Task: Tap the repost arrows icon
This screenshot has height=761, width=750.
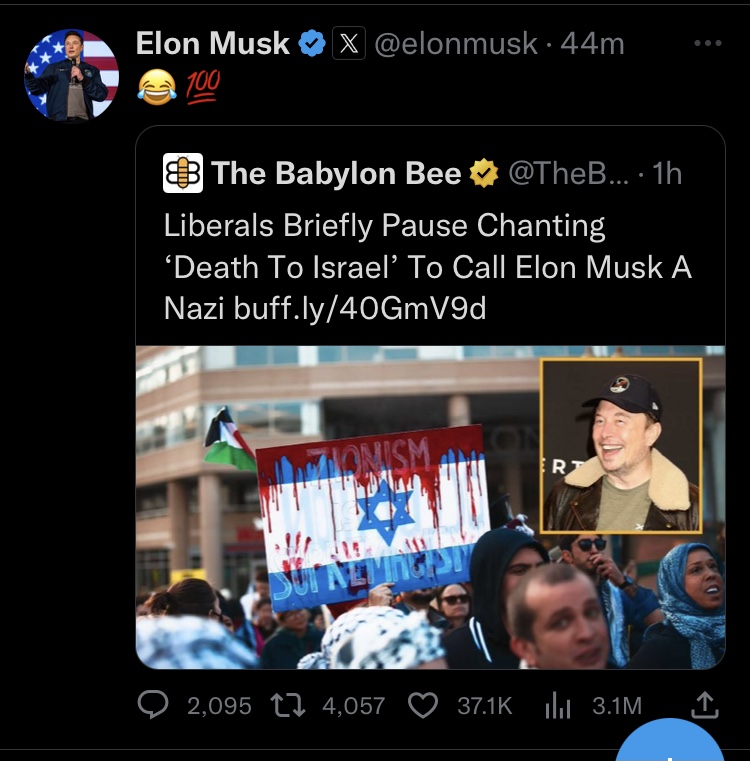Action: 291,705
